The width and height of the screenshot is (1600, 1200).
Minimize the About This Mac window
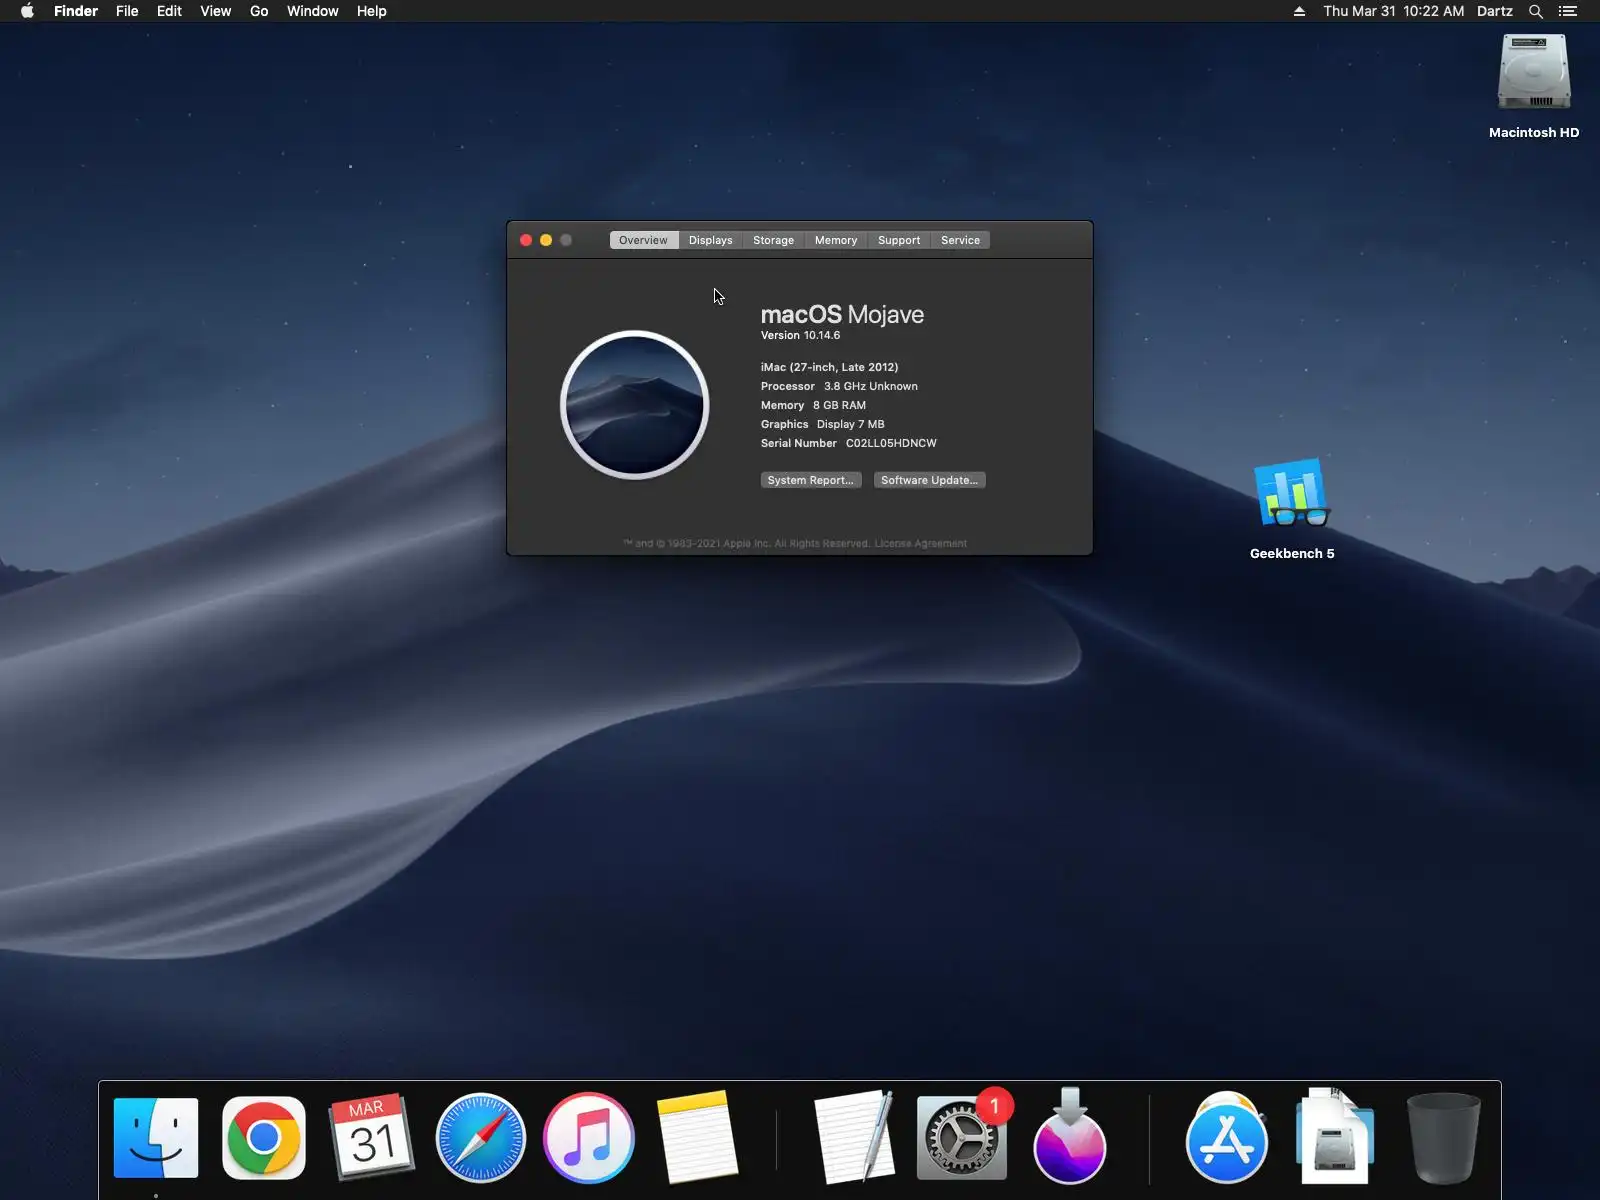tap(546, 240)
